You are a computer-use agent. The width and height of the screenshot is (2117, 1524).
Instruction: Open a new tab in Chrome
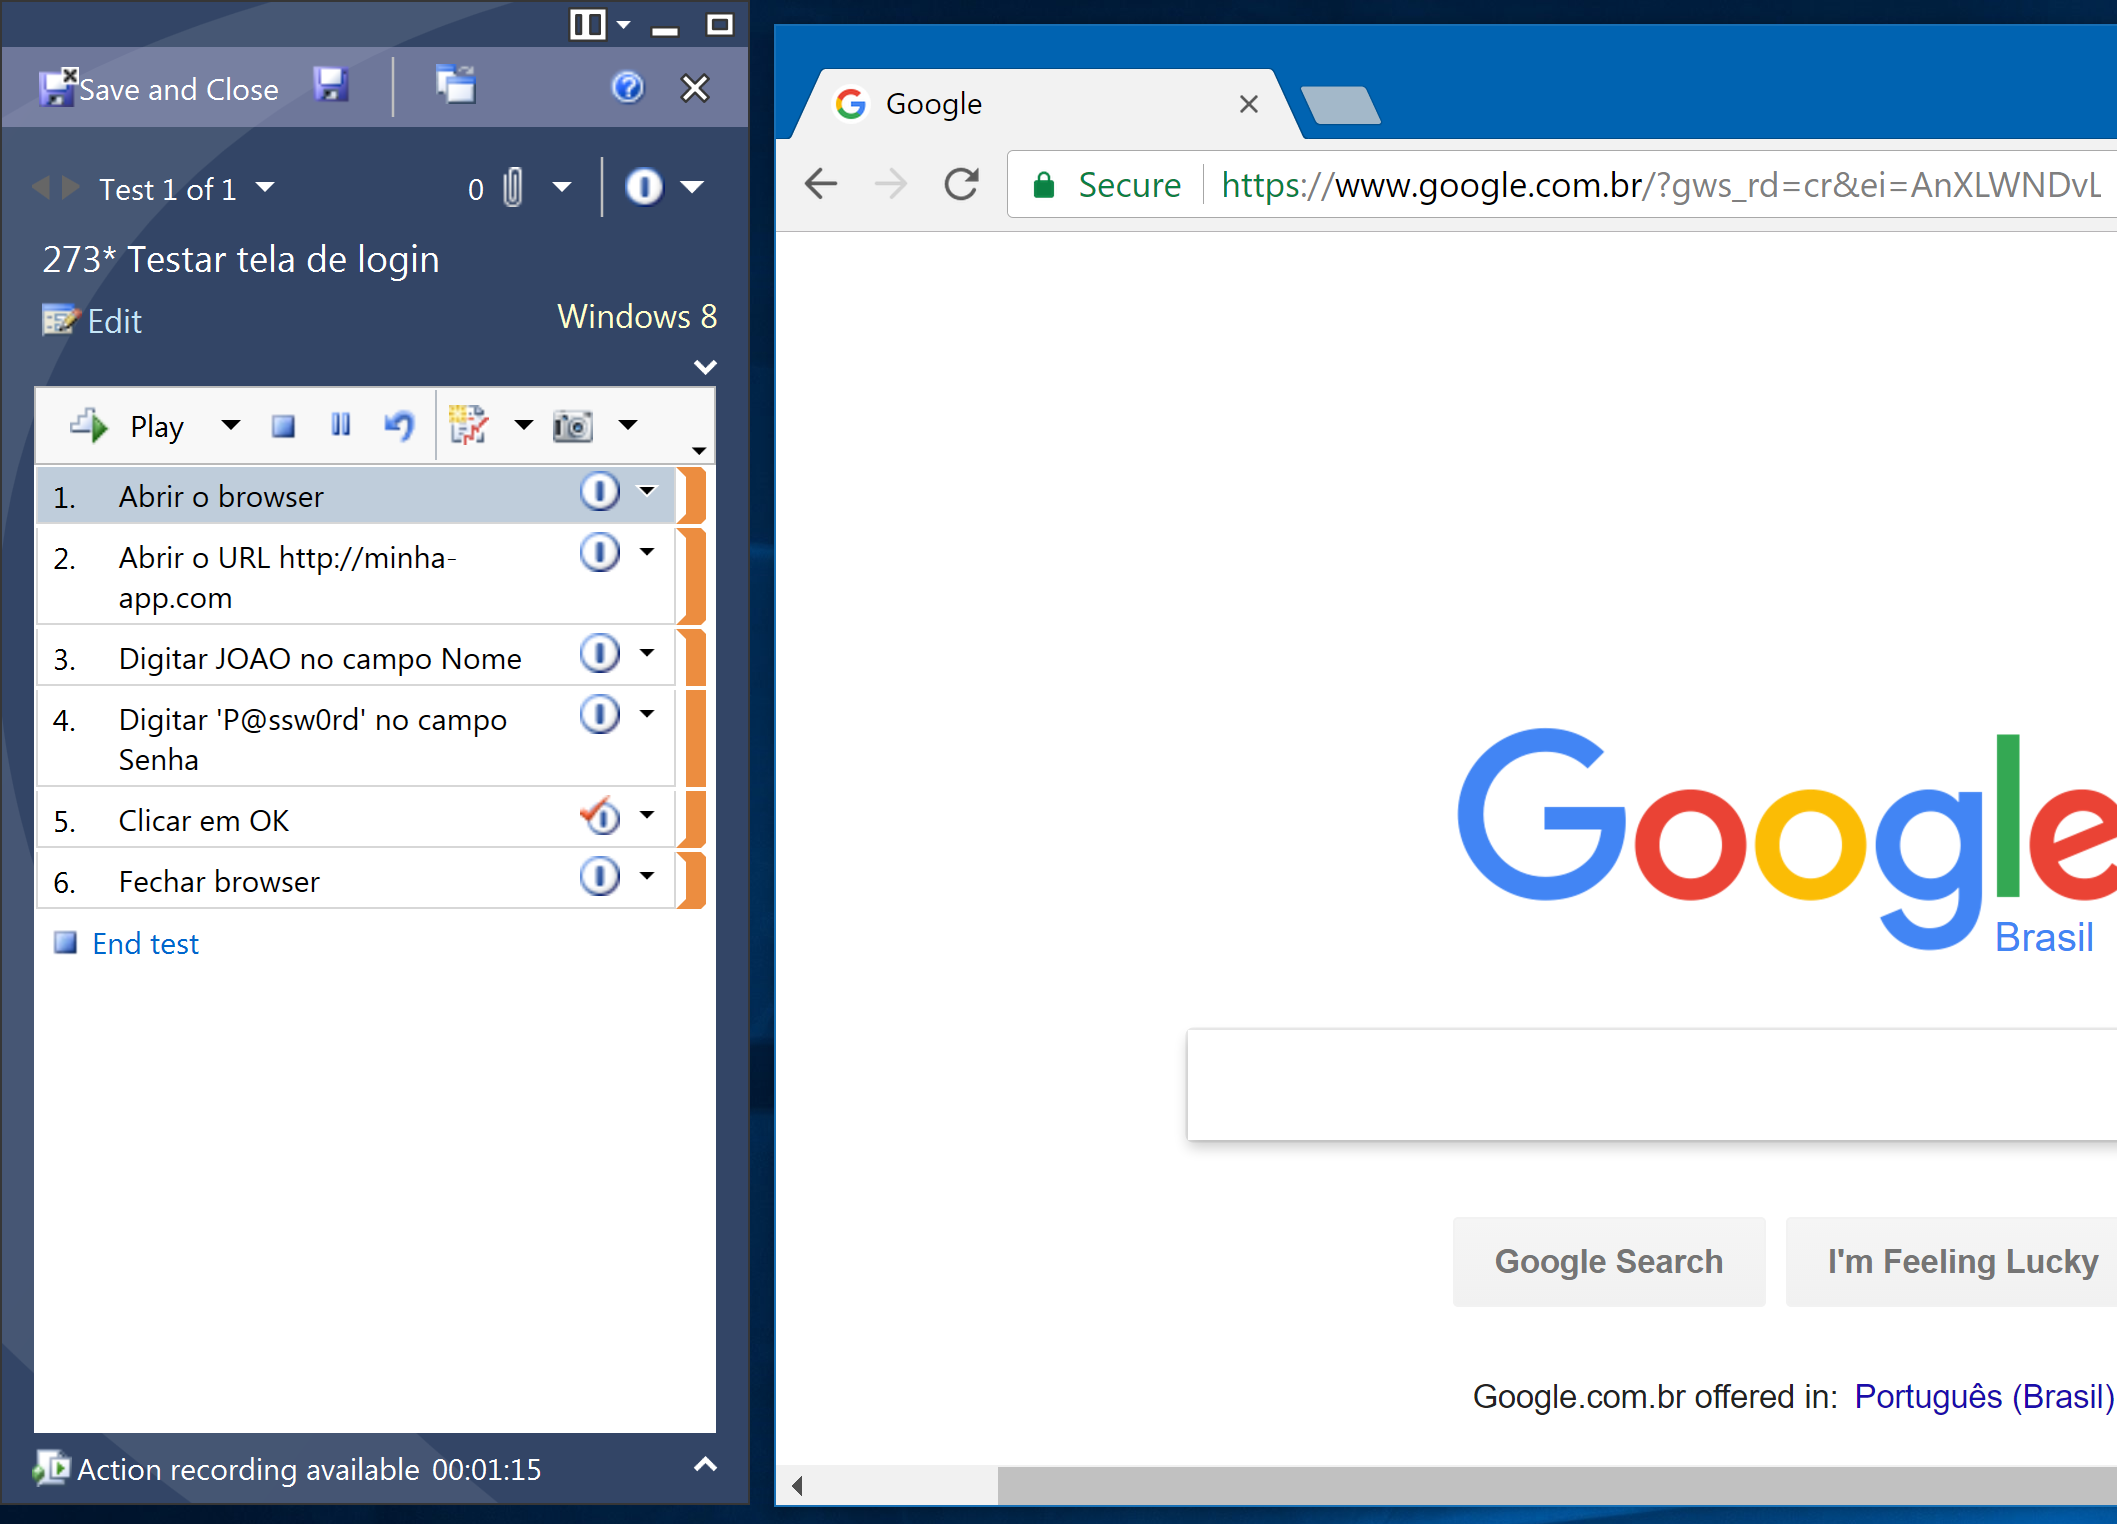point(1341,105)
